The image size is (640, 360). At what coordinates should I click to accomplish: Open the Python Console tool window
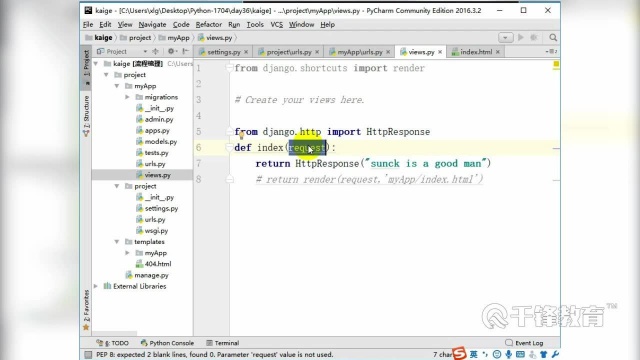coord(167,343)
